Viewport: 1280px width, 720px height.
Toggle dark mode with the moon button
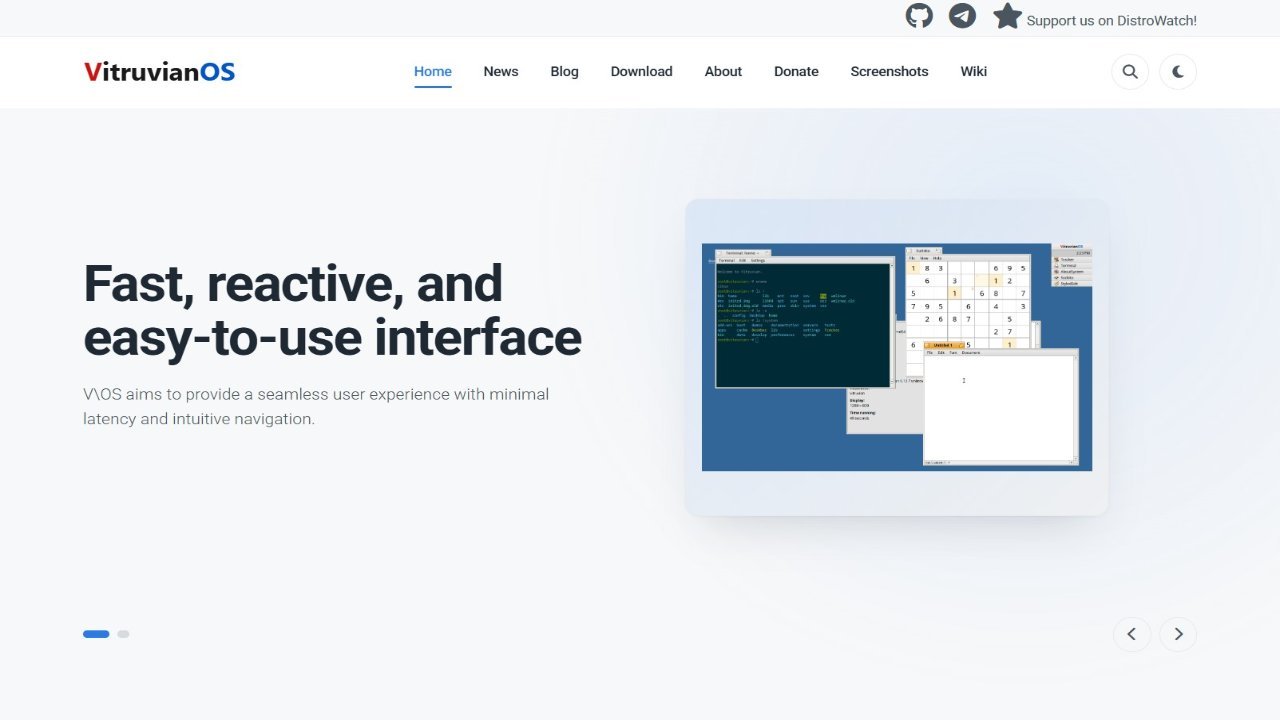pos(1178,72)
